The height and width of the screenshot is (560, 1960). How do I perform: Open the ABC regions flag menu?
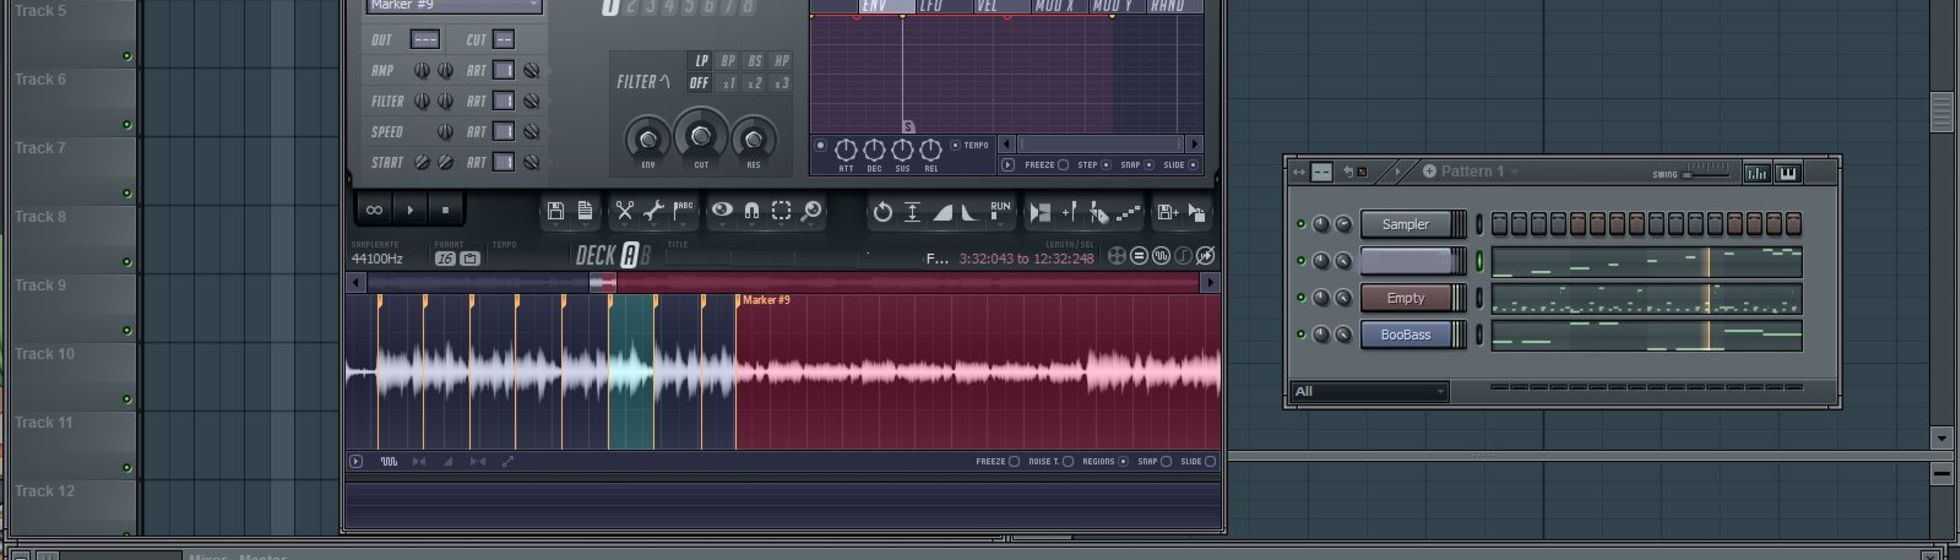pos(683,211)
